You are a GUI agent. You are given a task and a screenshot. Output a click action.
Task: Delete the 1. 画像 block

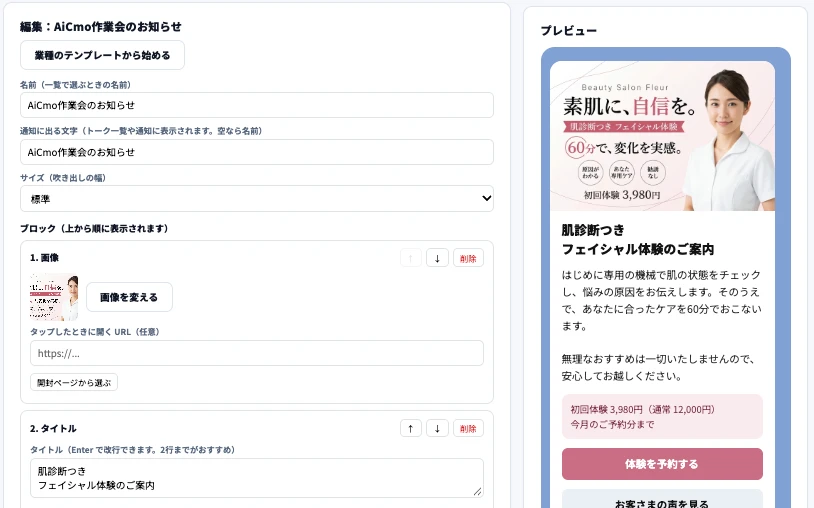click(x=468, y=258)
